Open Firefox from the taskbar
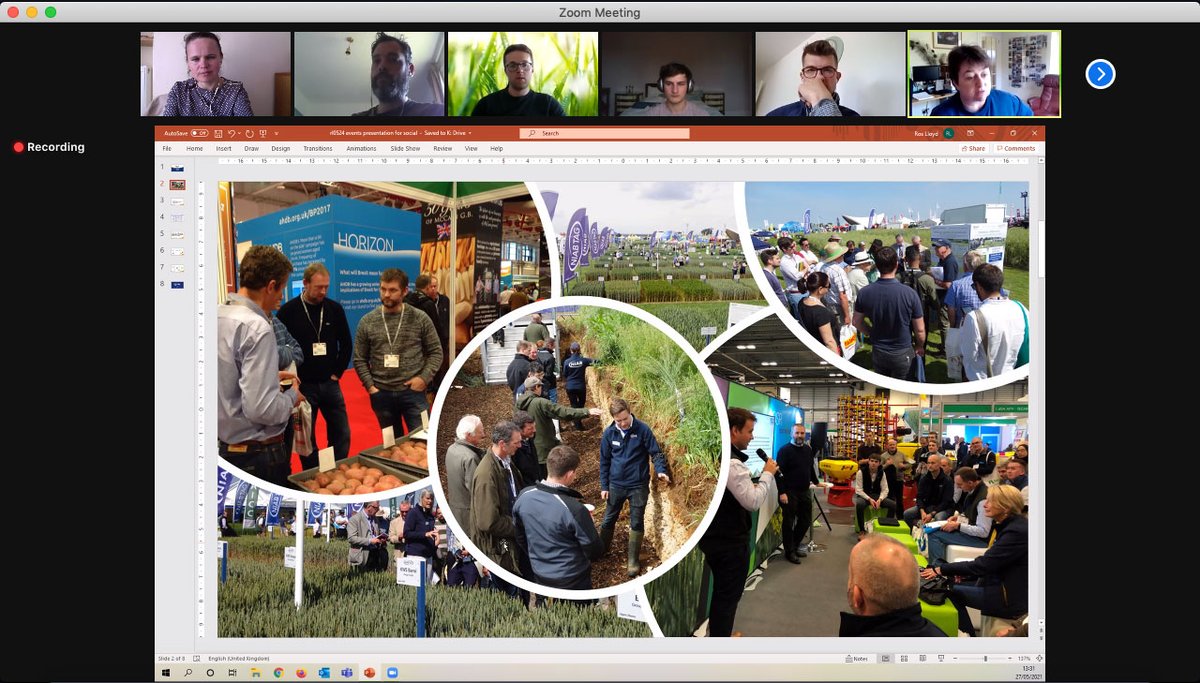 point(301,673)
